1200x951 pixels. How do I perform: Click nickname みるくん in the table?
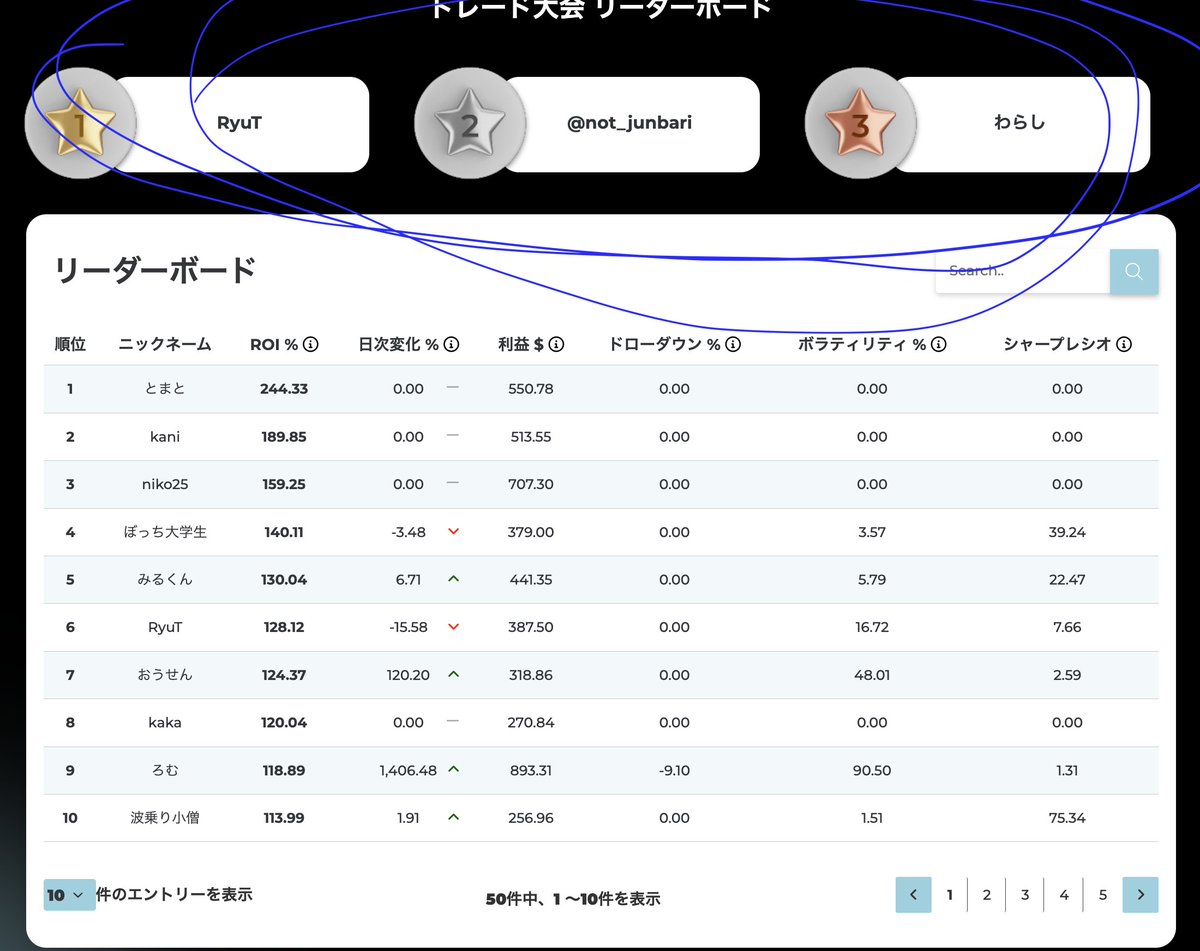165,579
